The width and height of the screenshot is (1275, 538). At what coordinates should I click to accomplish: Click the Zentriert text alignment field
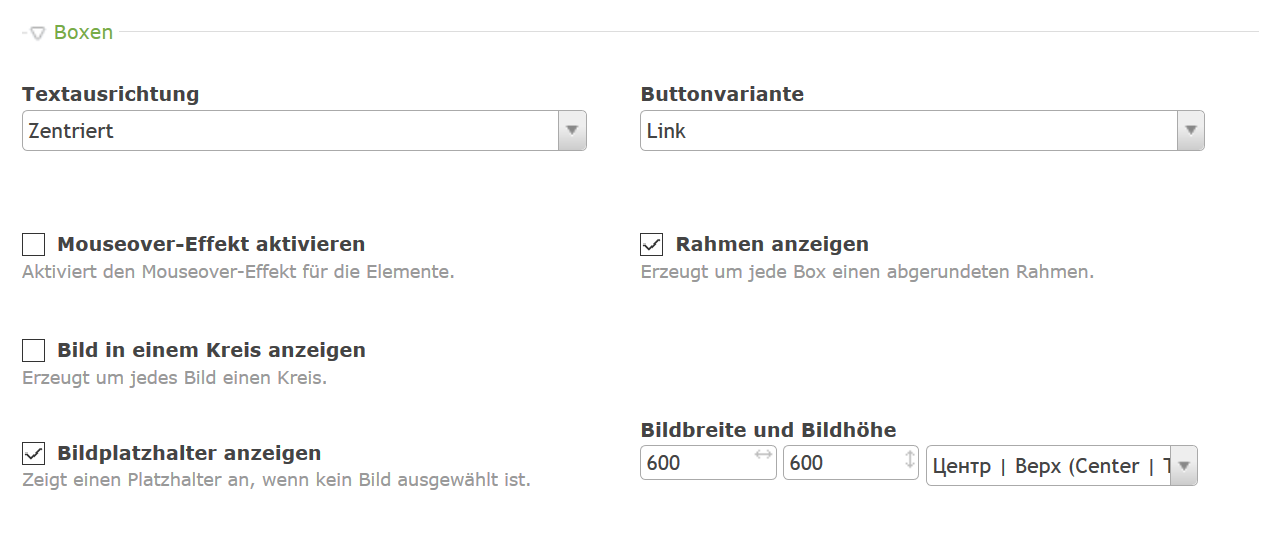290,130
